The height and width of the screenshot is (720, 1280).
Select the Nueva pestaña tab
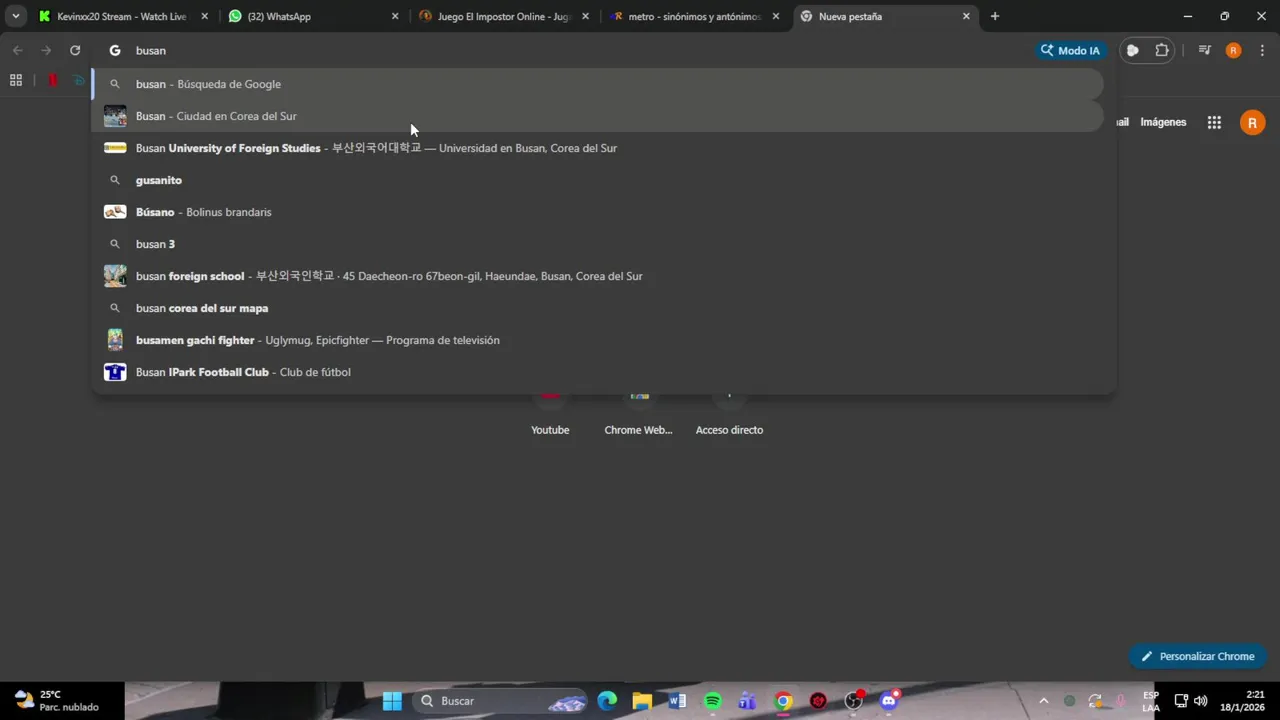click(885, 16)
